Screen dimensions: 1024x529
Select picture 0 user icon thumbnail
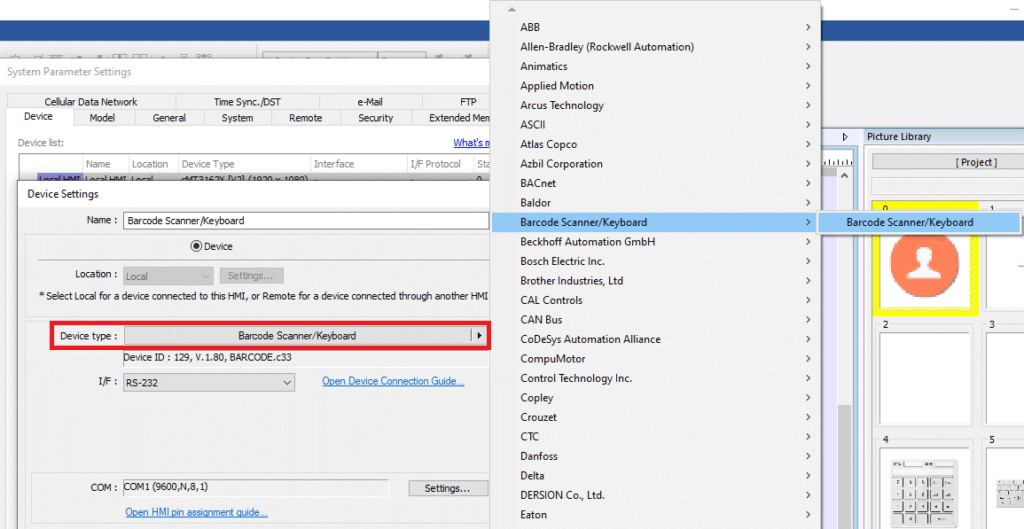coord(925,261)
